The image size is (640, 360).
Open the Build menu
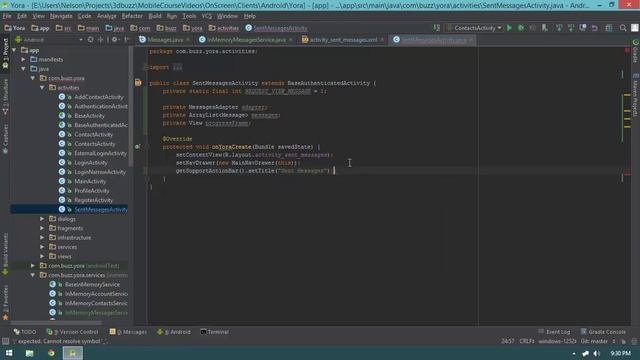(155, 16)
